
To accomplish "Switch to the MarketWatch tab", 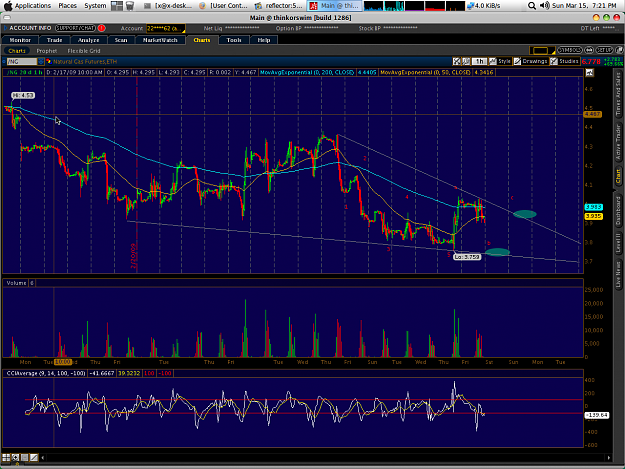I will 160,40.
